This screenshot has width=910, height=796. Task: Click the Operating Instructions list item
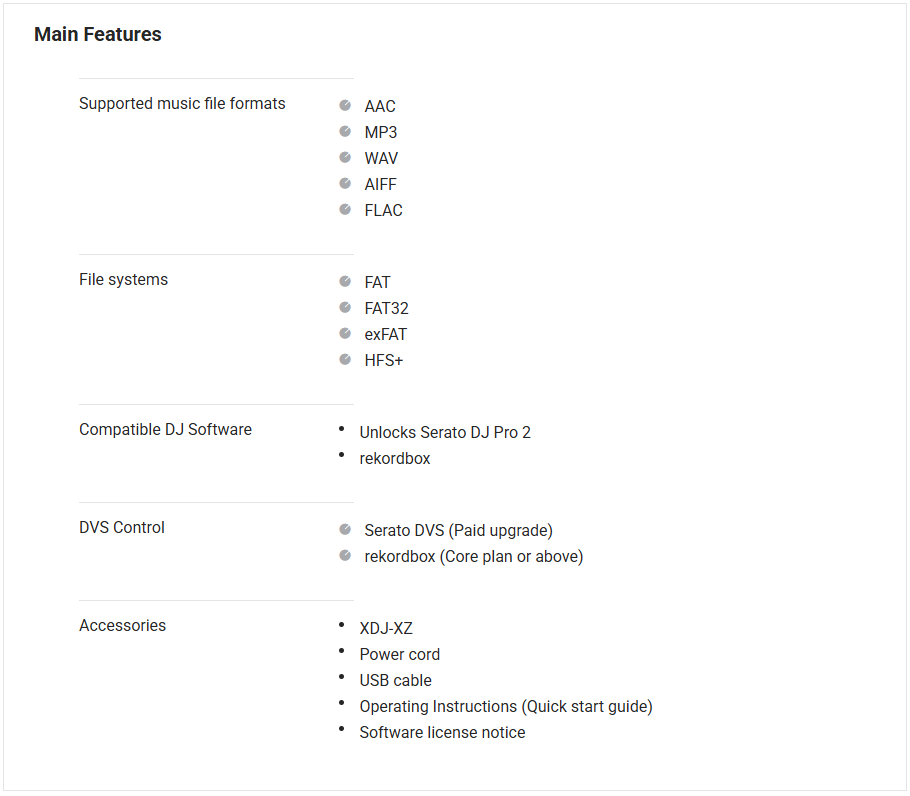(506, 707)
